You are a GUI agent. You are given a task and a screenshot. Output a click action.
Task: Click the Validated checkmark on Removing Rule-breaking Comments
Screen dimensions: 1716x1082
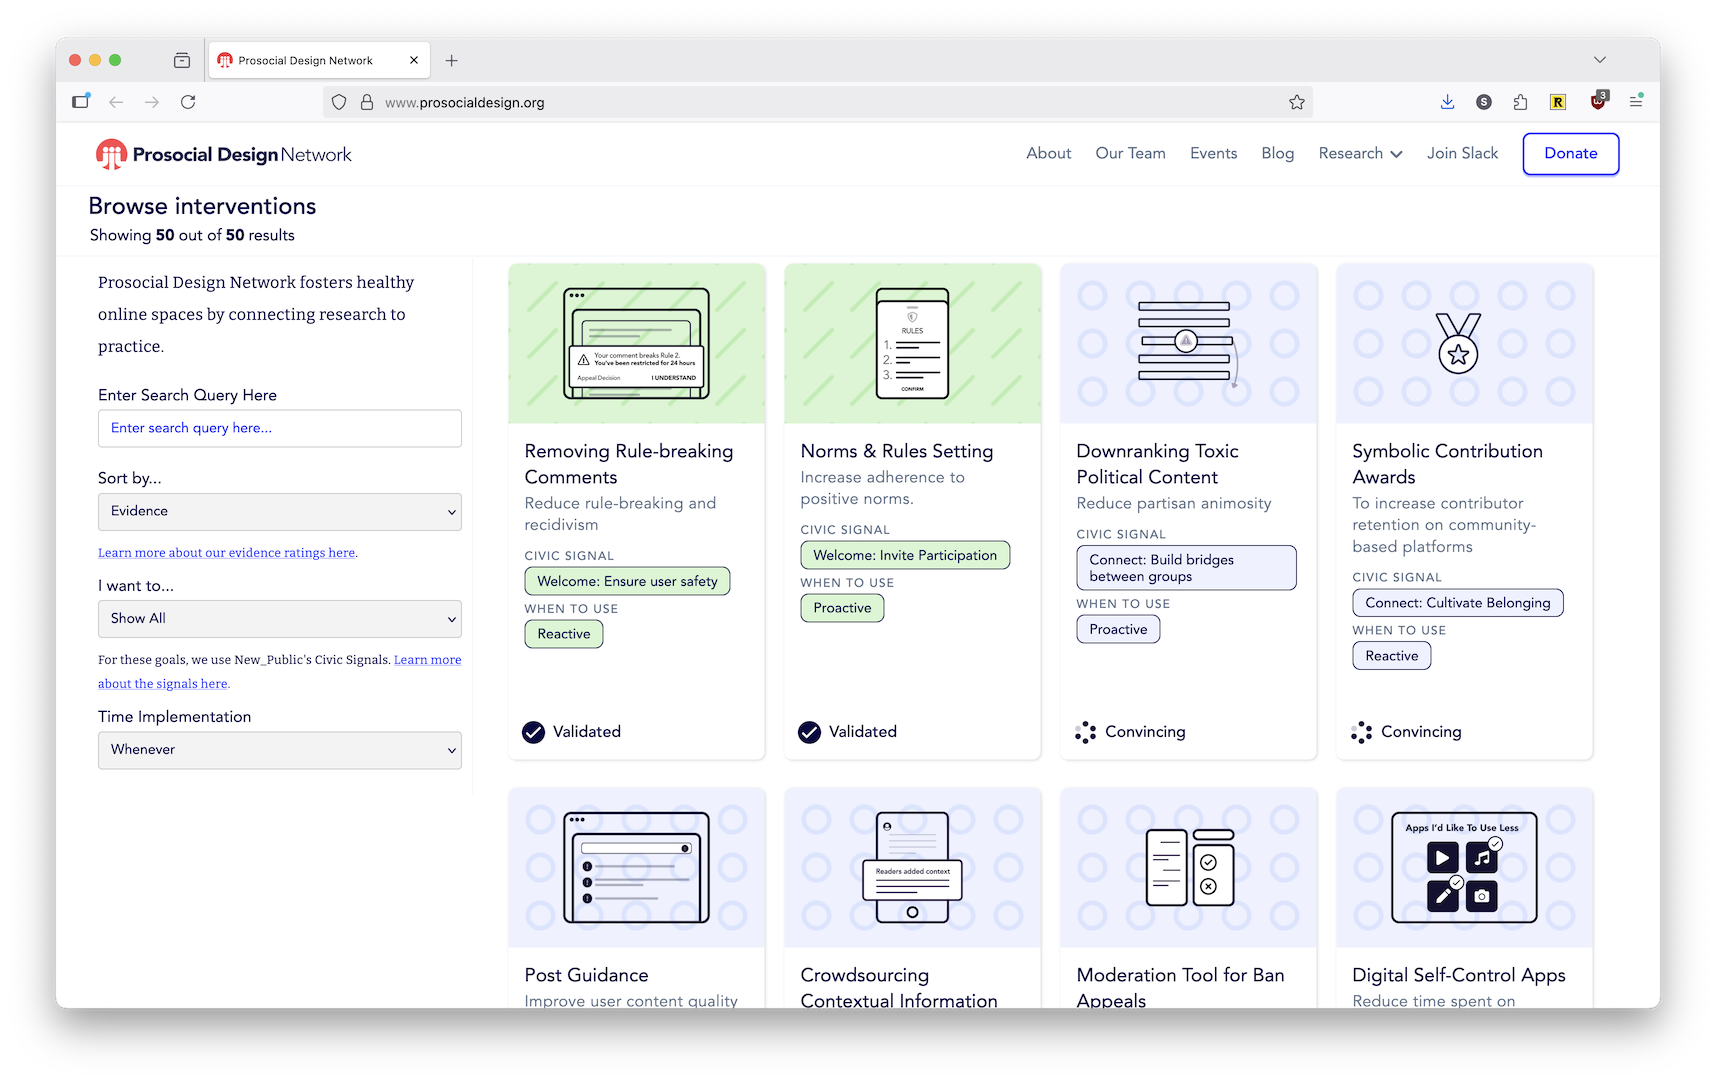[x=533, y=732]
